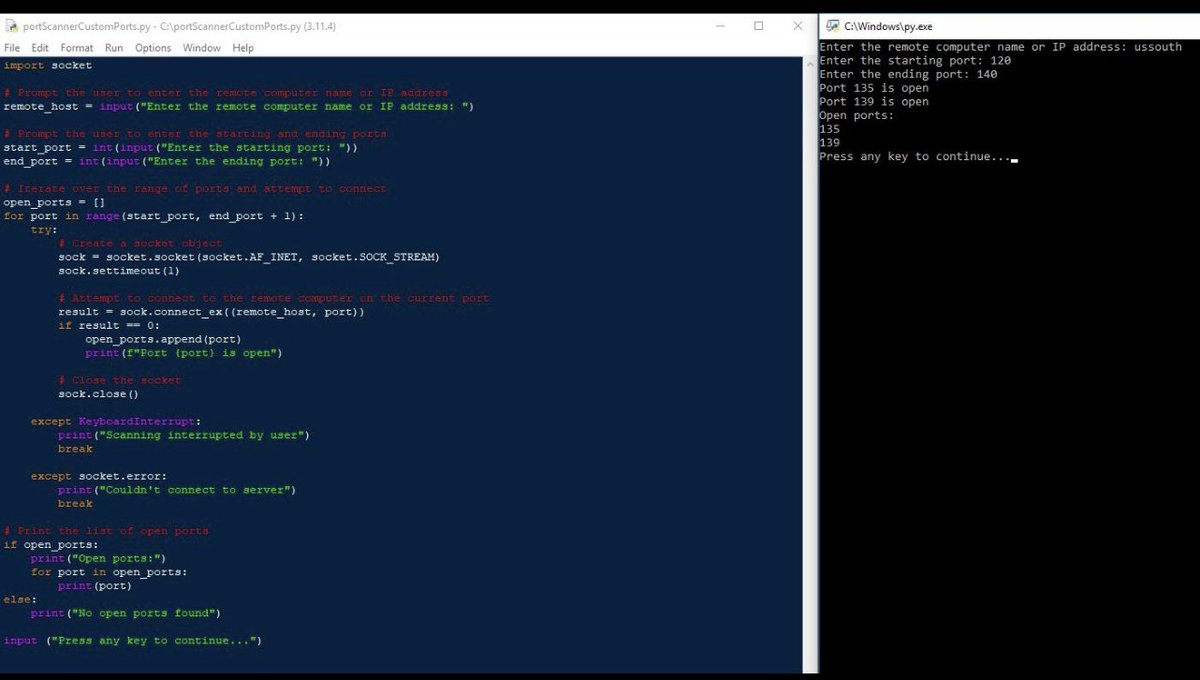This screenshot has width=1200, height=680.
Task: Click the 'sock = socket.socket' code line
Action: 249,257
